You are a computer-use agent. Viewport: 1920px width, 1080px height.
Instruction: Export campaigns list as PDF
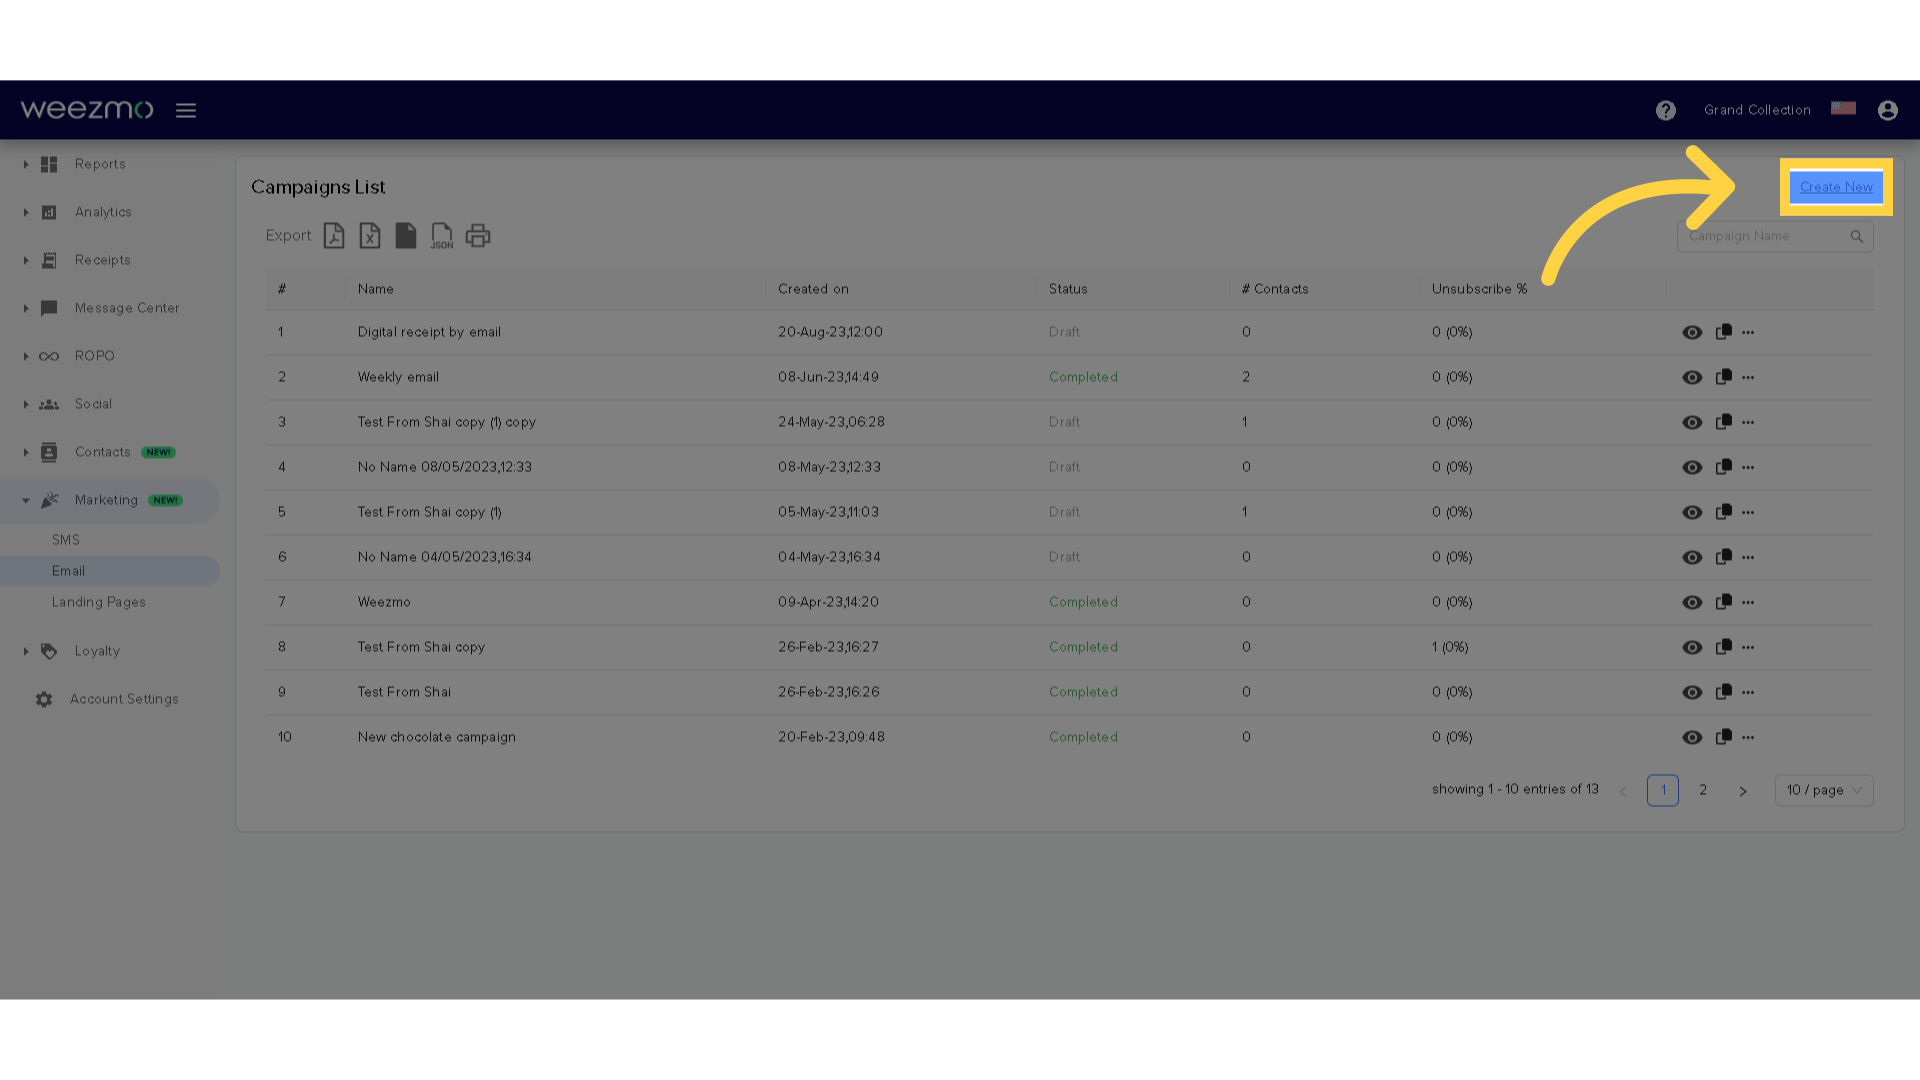click(x=332, y=235)
